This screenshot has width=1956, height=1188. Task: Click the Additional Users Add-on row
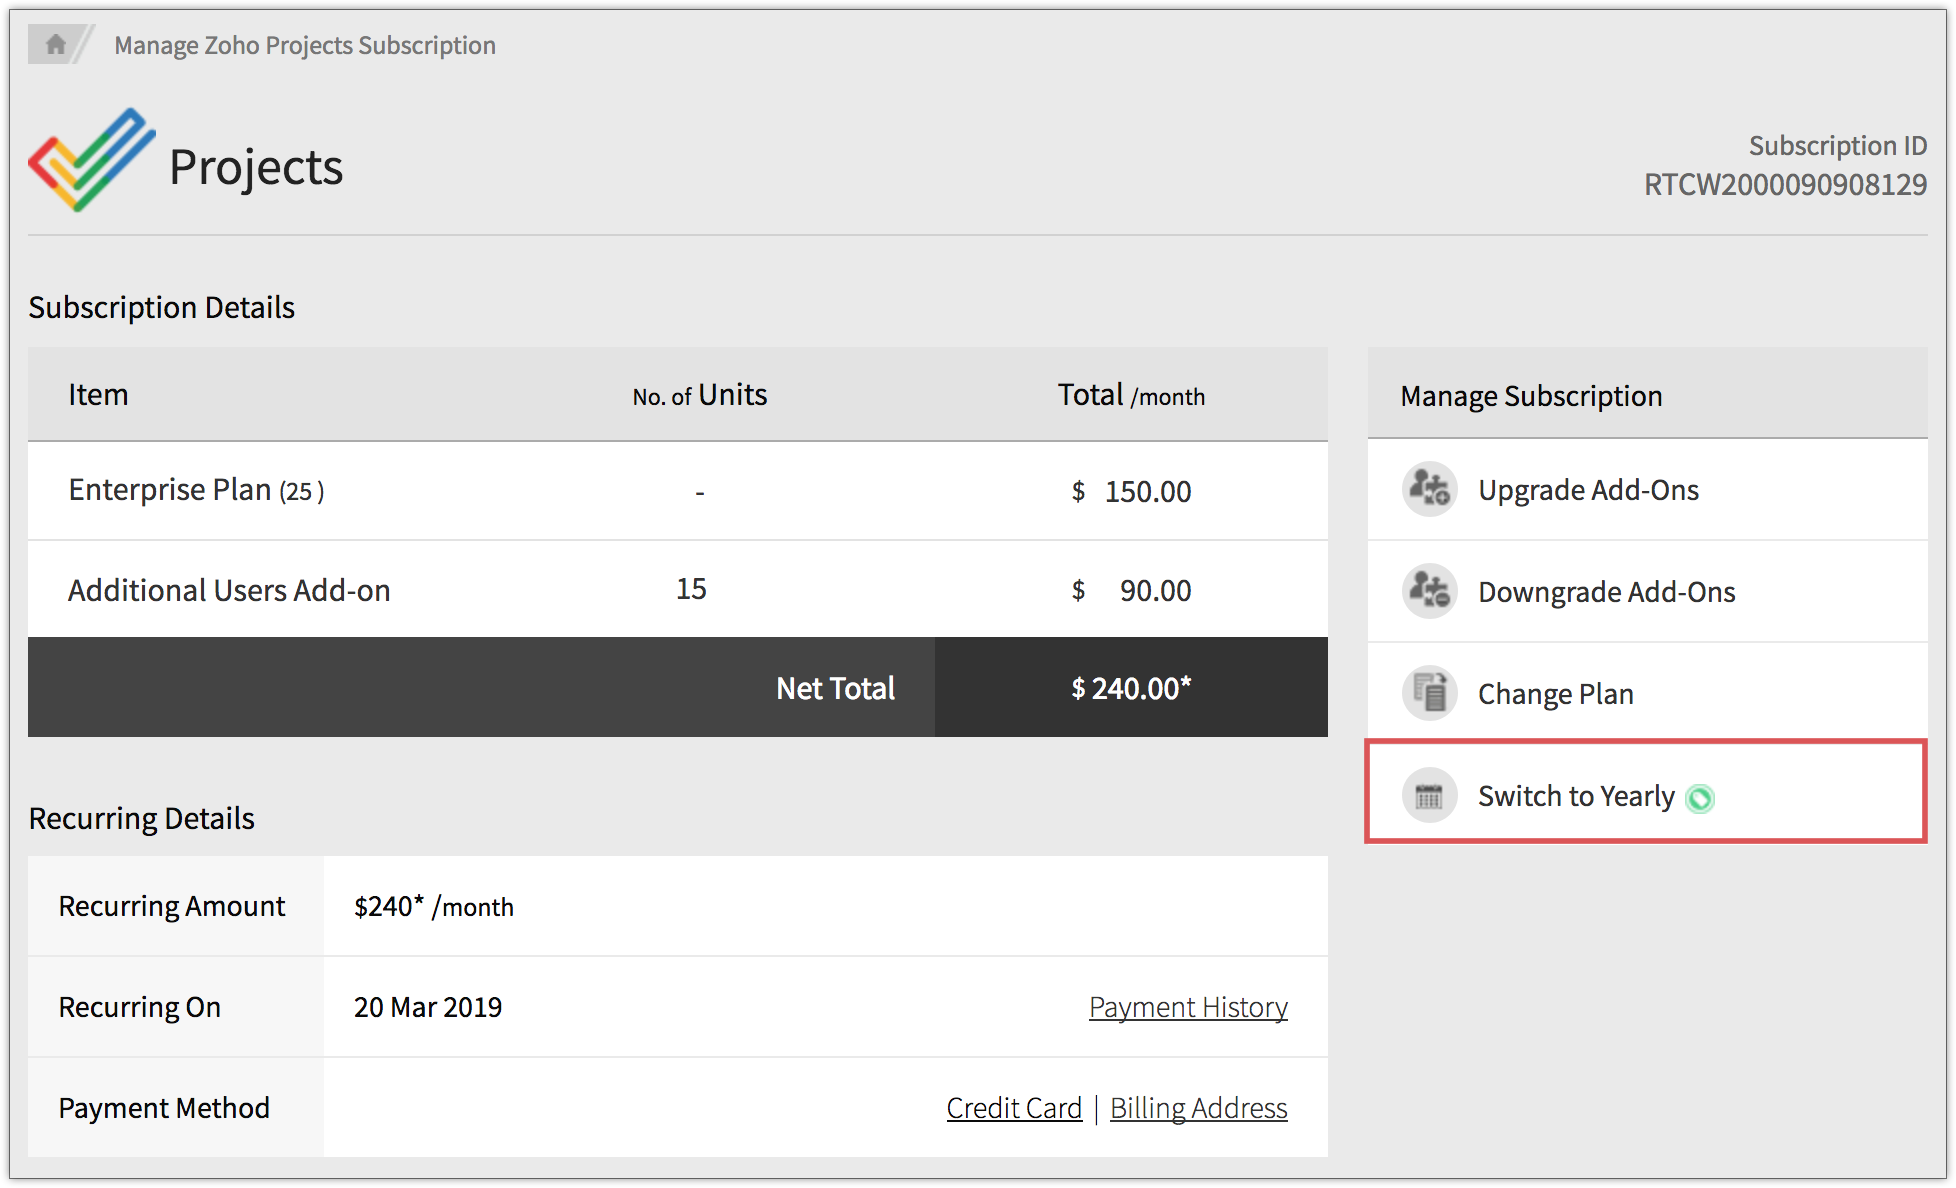click(x=229, y=590)
